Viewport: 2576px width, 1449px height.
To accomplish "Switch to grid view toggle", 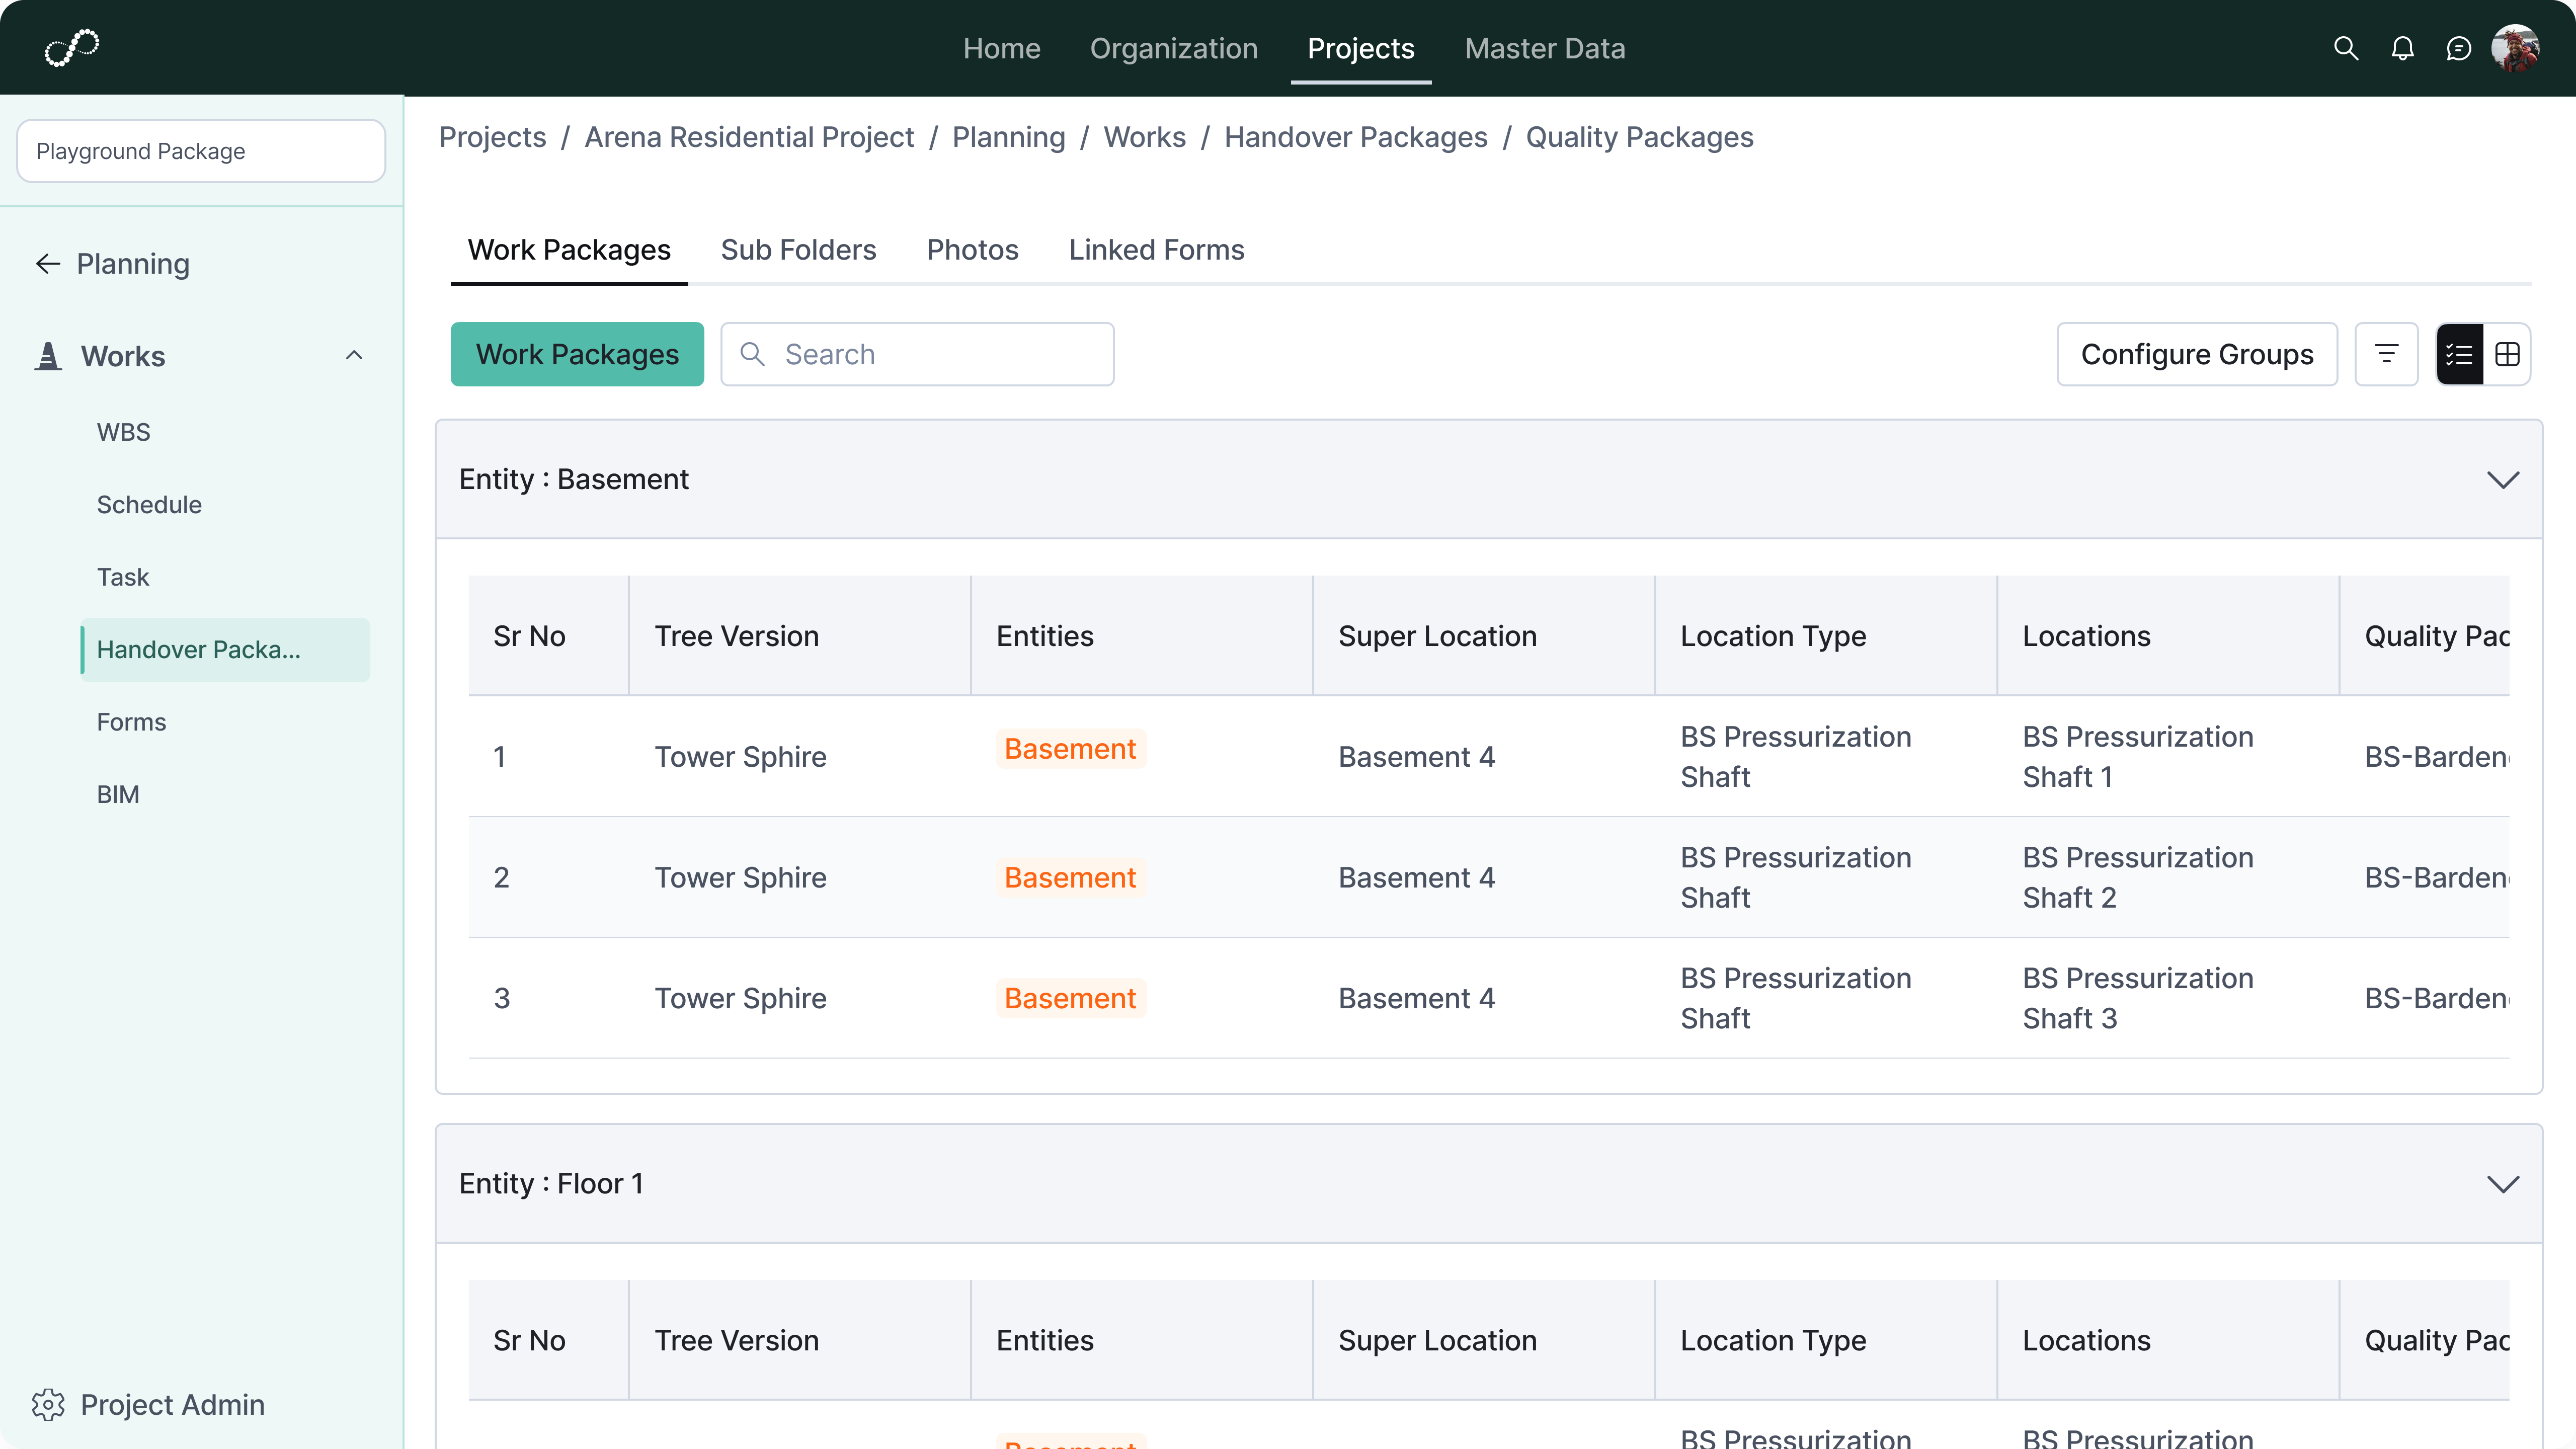I will [x=2507, y=354].
